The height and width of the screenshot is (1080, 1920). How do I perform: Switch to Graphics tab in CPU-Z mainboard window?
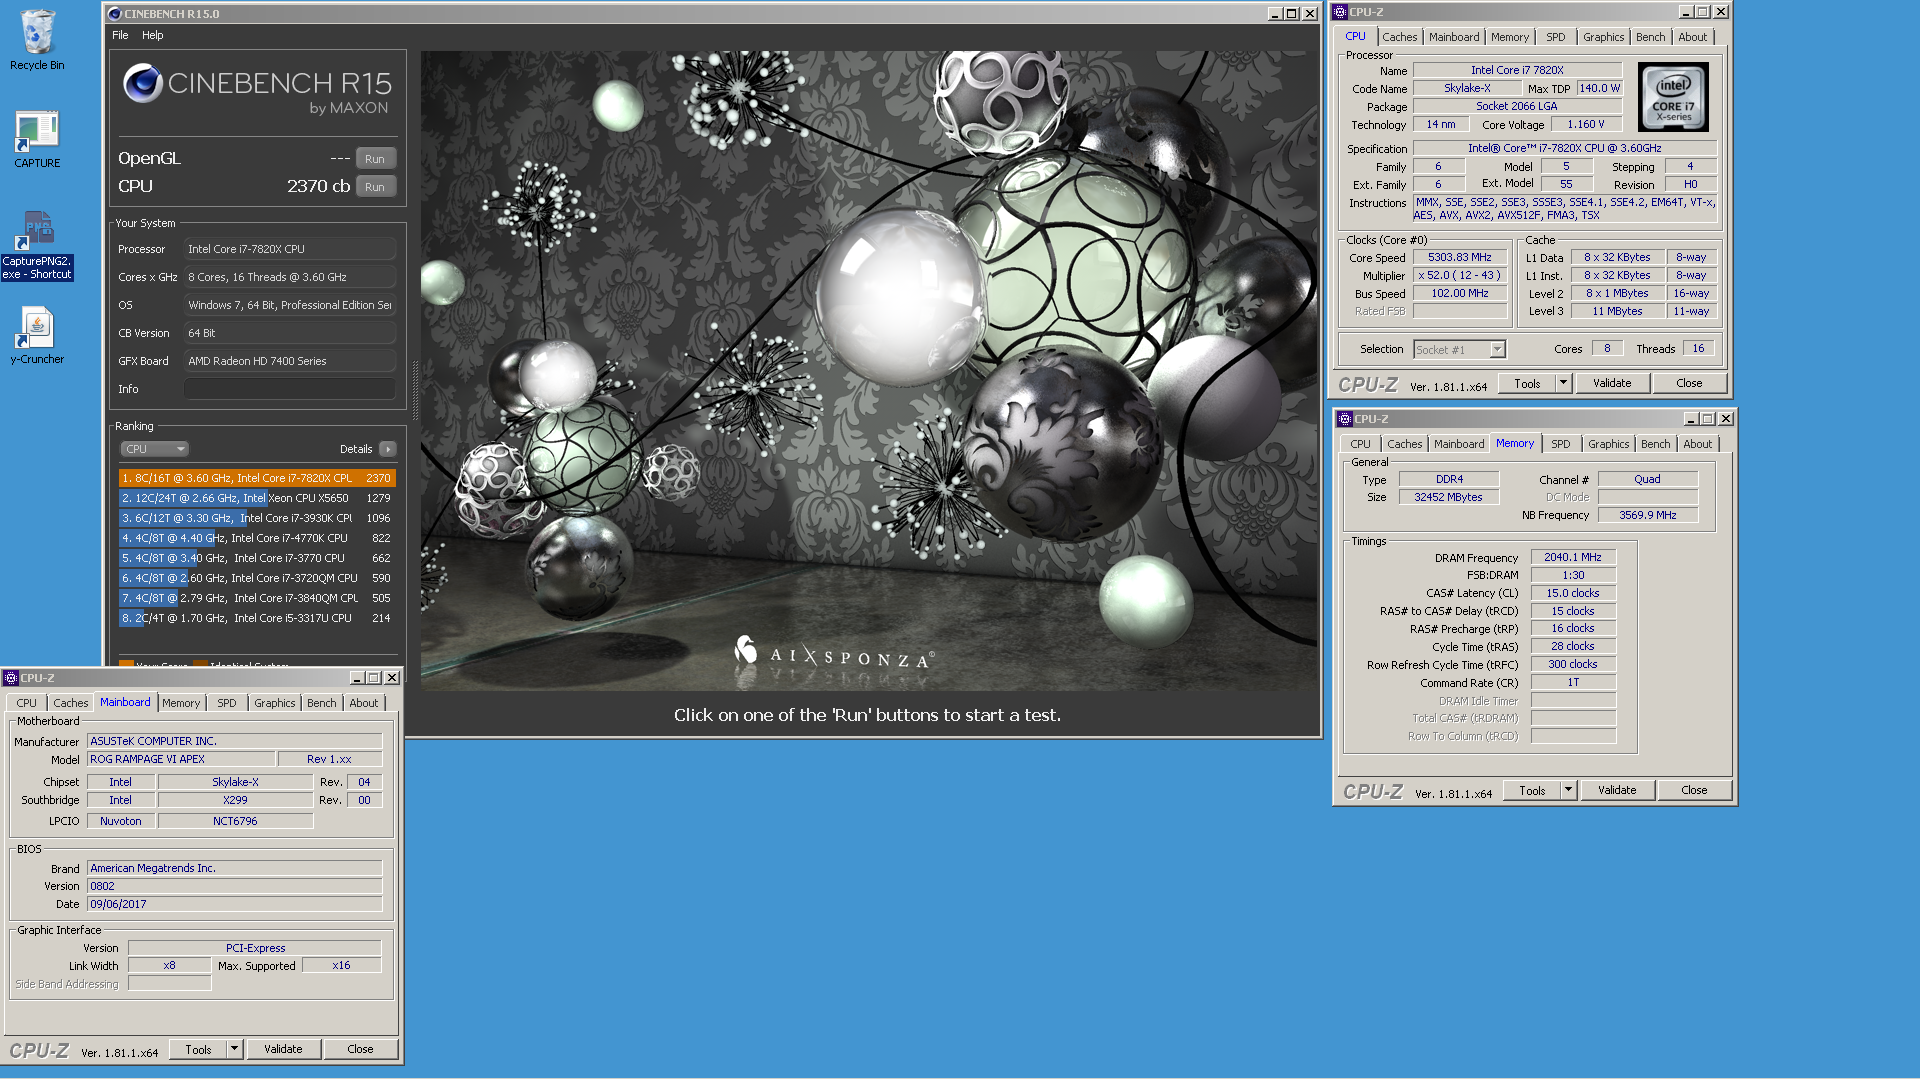(274, 703)
